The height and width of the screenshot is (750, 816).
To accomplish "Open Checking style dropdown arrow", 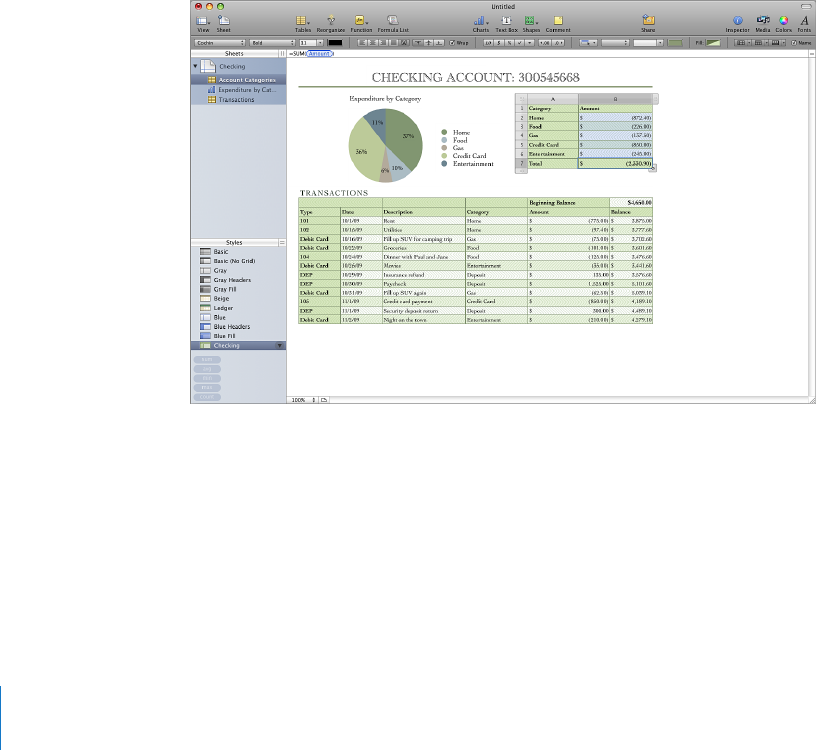I will [x=279, y=346].
